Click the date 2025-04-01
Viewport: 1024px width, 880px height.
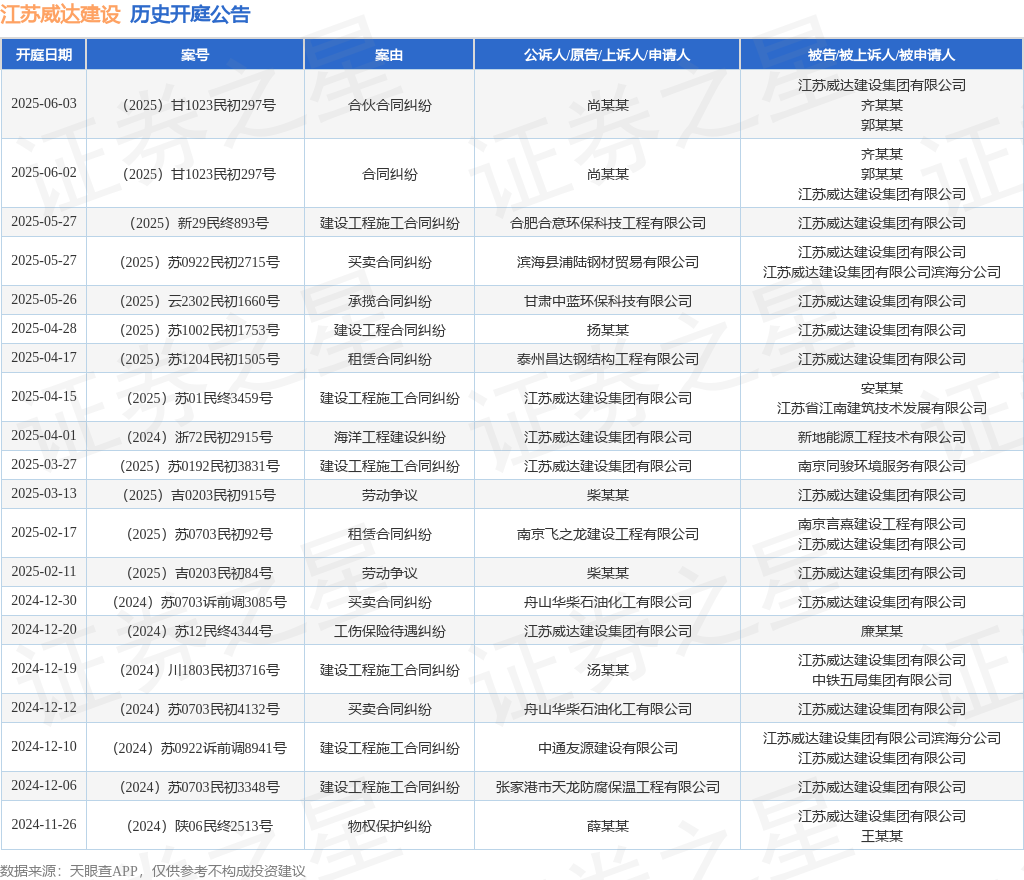click(x=44, y=435)
